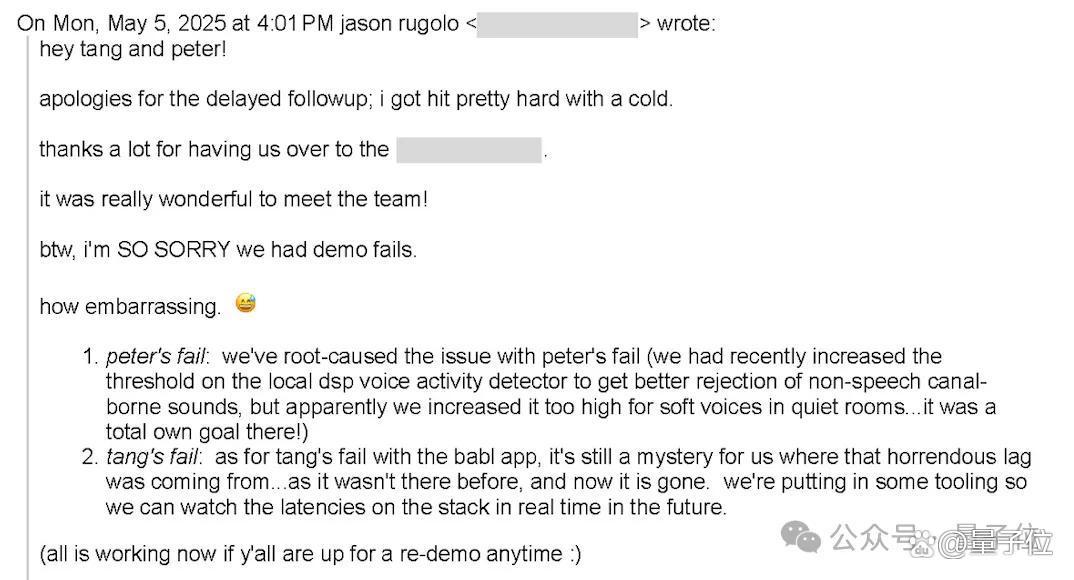The width and height of the screenshot is (1074, 580).
Task: Click 'it was really wonderful to meet the team!'
Action: click(234, 199)
